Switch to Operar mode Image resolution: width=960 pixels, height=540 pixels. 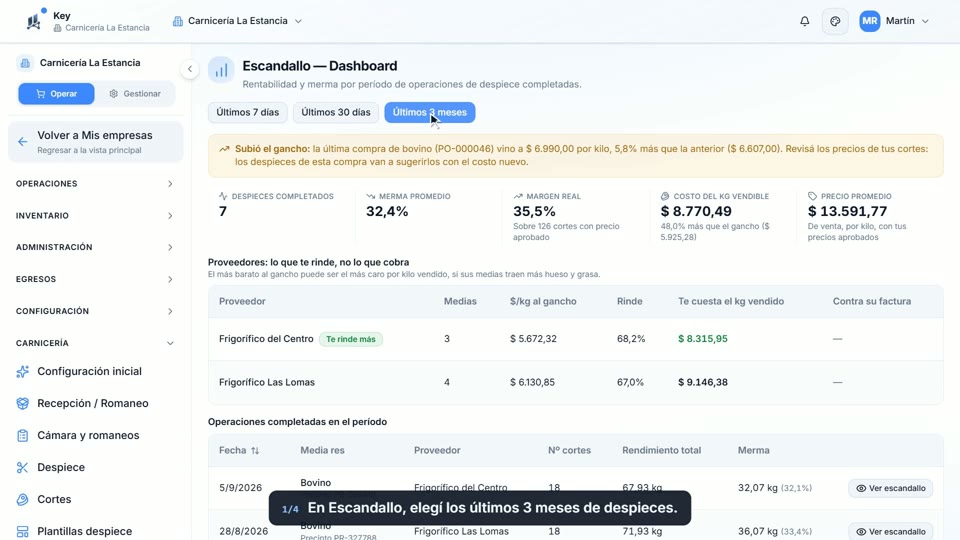(56, 94)
